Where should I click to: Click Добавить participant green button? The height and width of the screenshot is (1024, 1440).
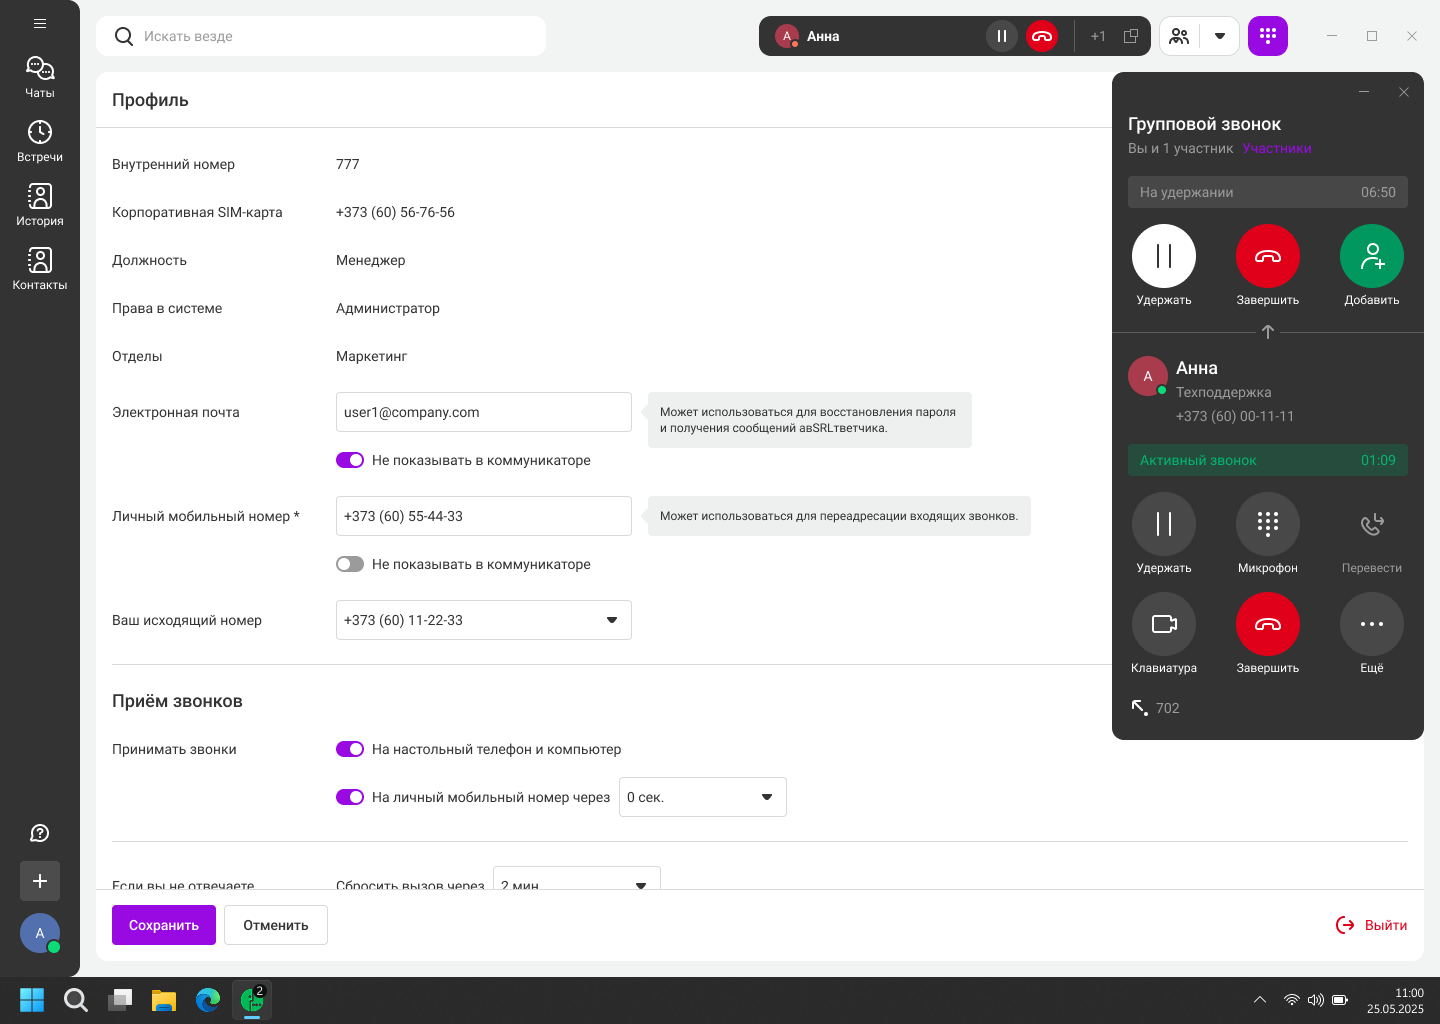(1371, 257)
